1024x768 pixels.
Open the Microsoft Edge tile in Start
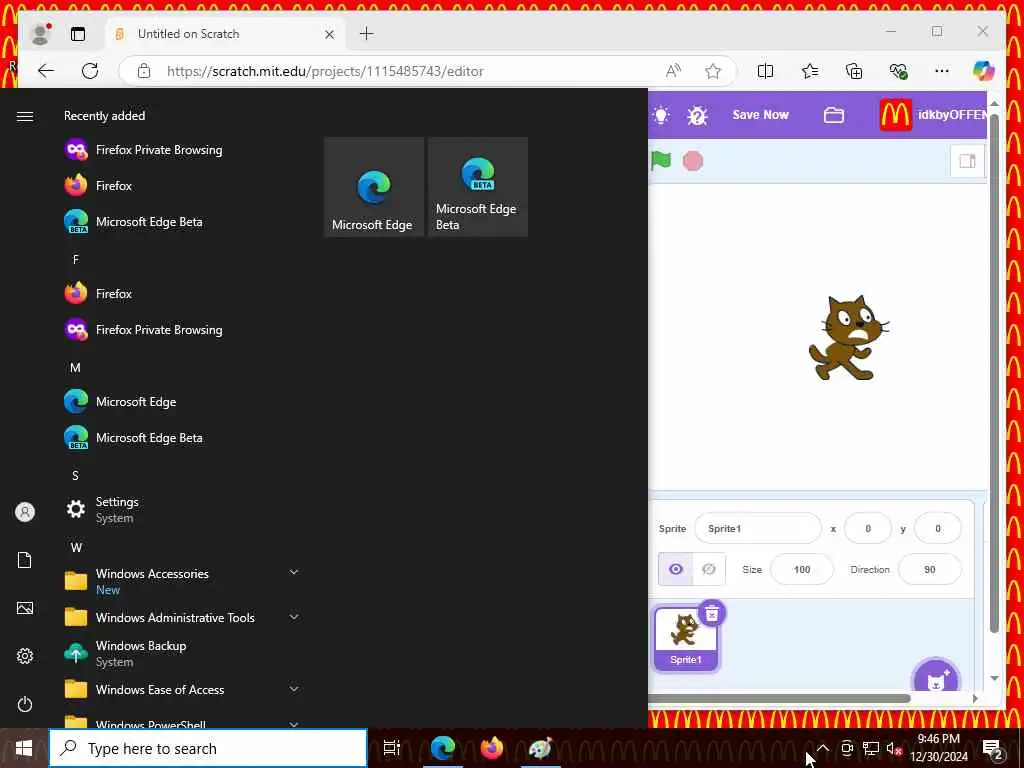(x=374, y=187)
